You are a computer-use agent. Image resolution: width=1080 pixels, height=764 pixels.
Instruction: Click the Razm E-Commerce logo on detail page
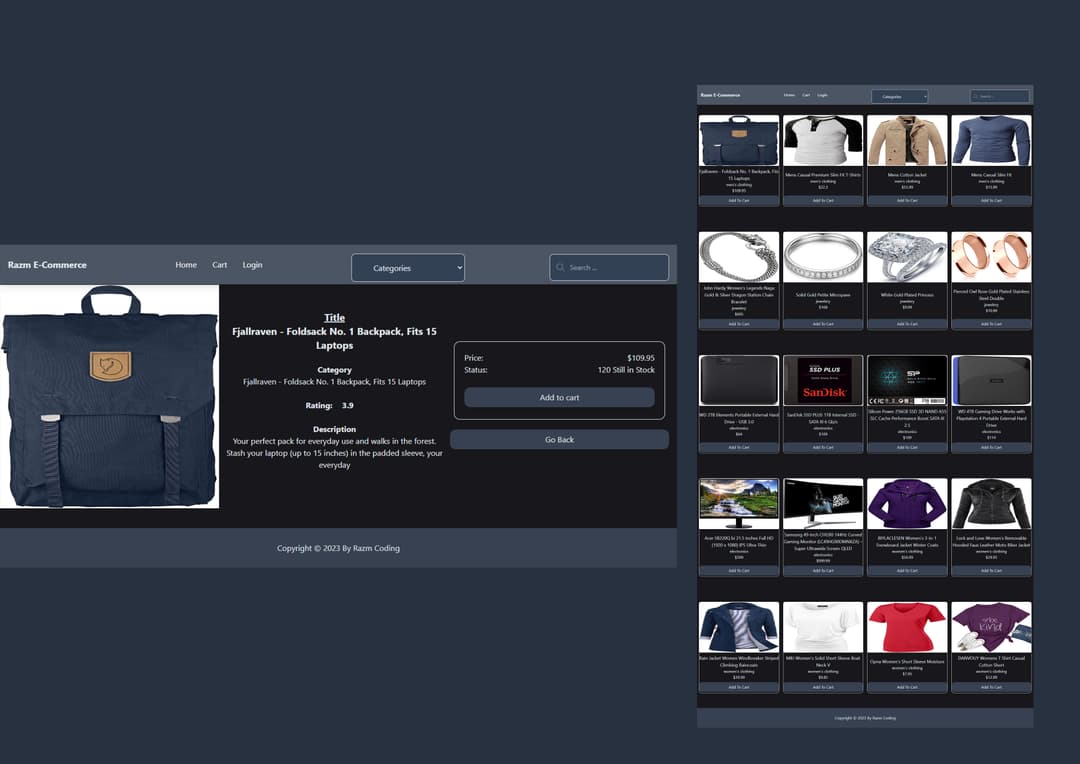click(x=48, y=265)
